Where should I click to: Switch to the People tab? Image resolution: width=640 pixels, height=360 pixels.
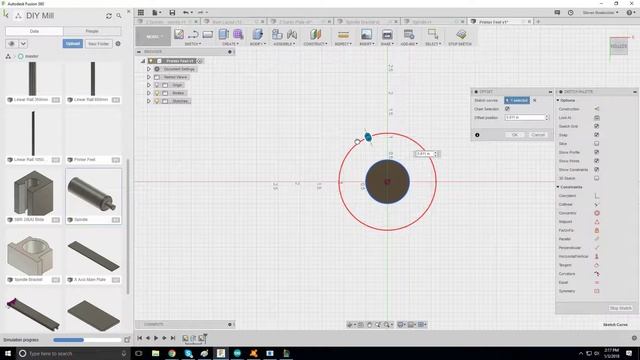coord(92,31)
